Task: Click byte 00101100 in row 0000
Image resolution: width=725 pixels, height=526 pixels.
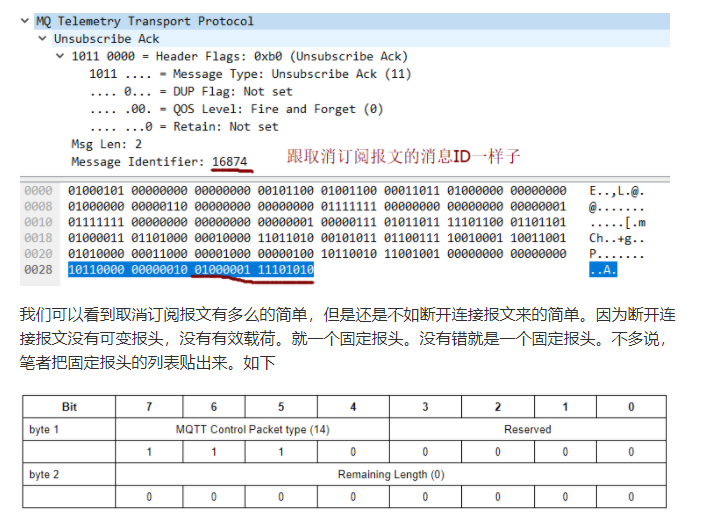Action: tap(286, 190)
